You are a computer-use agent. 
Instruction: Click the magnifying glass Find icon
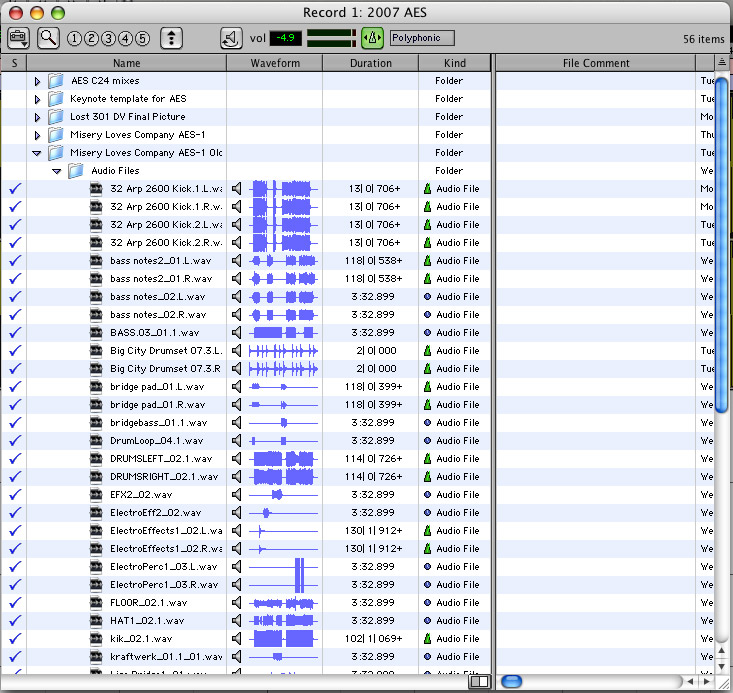click(x=47, y=38)
